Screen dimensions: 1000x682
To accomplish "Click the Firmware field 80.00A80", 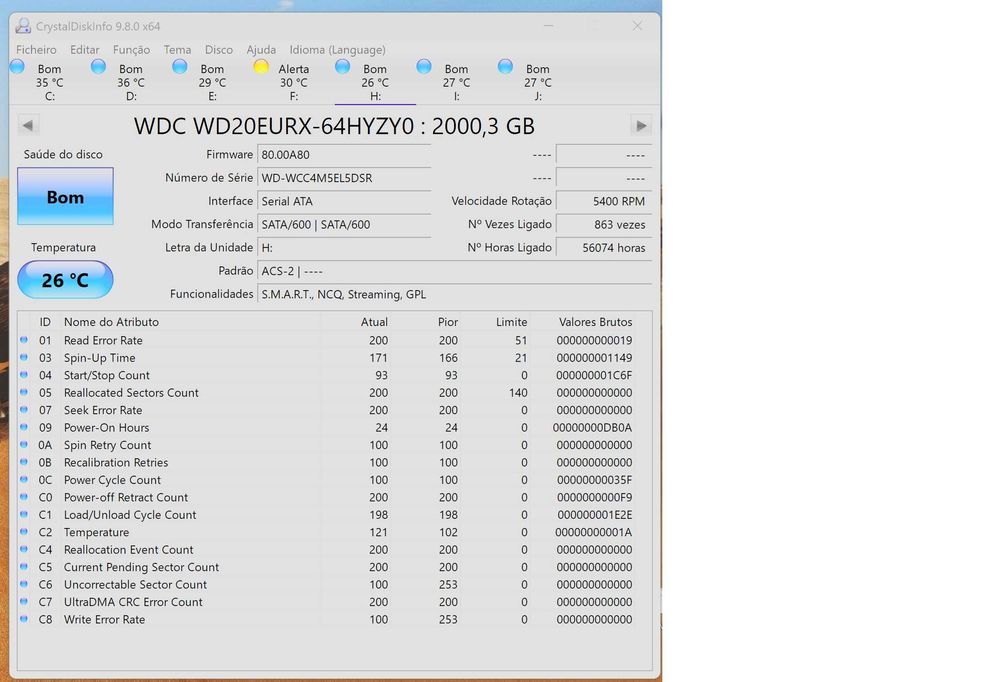I will tap(344, 154).
